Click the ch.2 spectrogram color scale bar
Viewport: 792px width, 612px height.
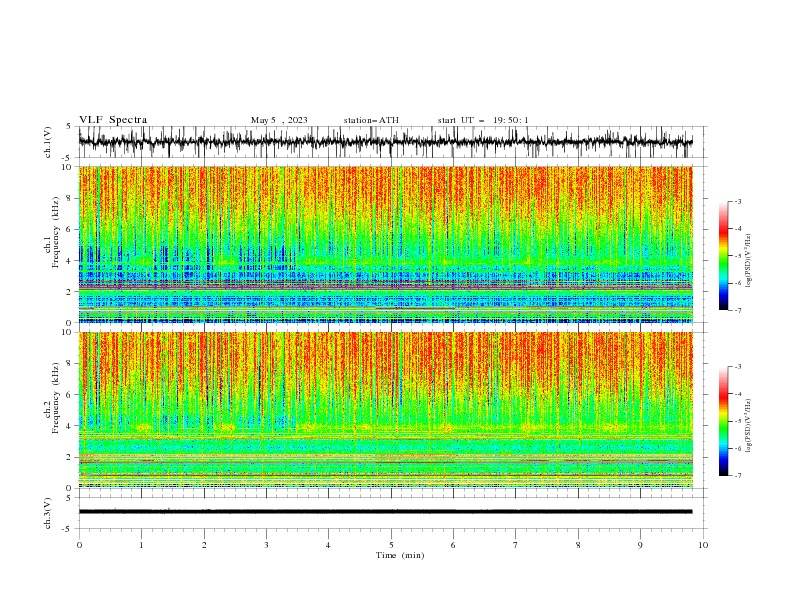tap(723, 421)
